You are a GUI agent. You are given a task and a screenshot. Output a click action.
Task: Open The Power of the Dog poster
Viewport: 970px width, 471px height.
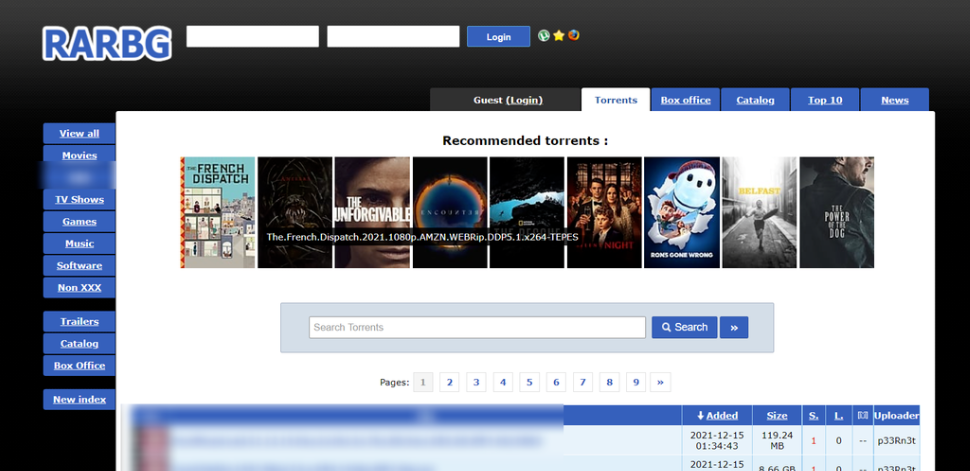[837, 212]
